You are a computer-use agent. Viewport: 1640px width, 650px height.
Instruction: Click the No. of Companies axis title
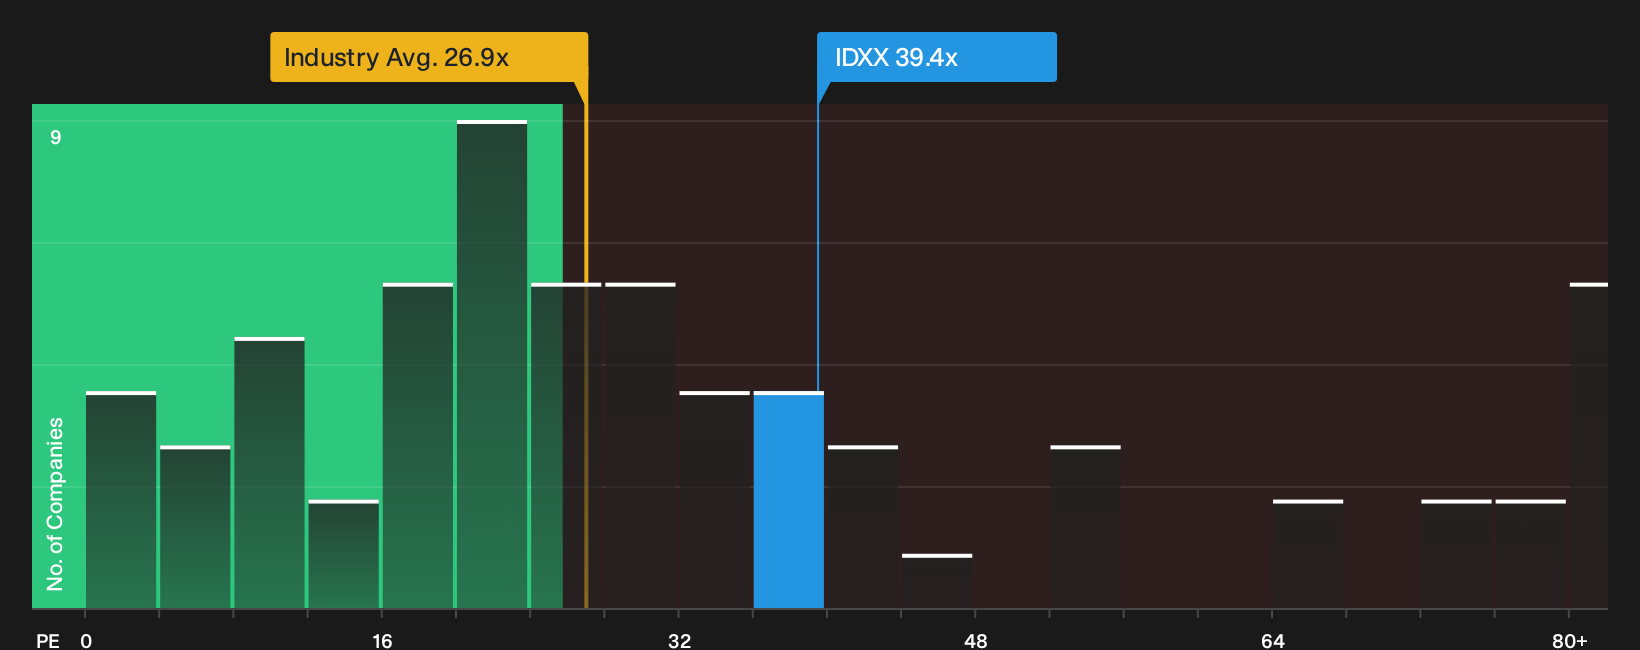click(55, 504)
